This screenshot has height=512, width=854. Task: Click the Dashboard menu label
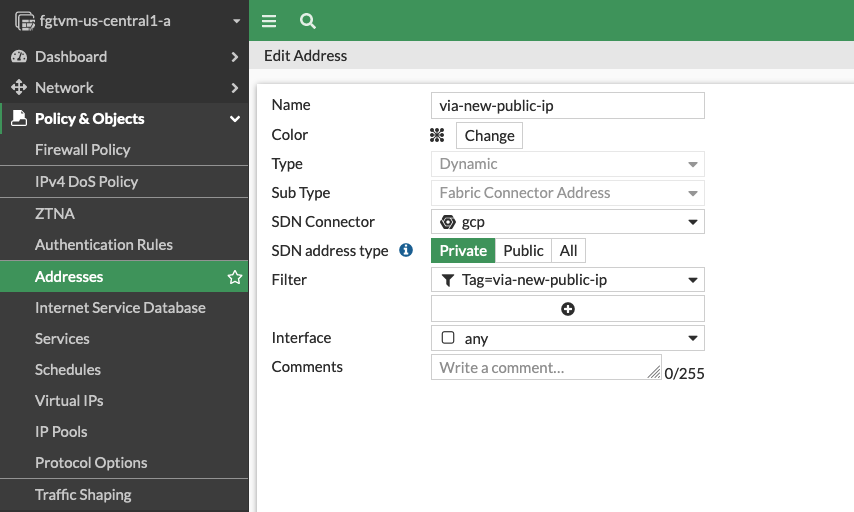(x=71, y=57)
